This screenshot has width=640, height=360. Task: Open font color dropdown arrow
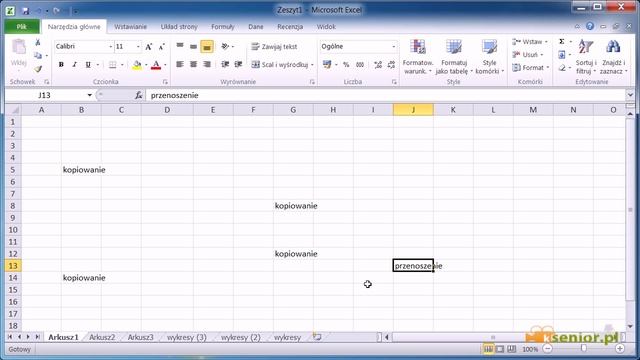point(165,65)
